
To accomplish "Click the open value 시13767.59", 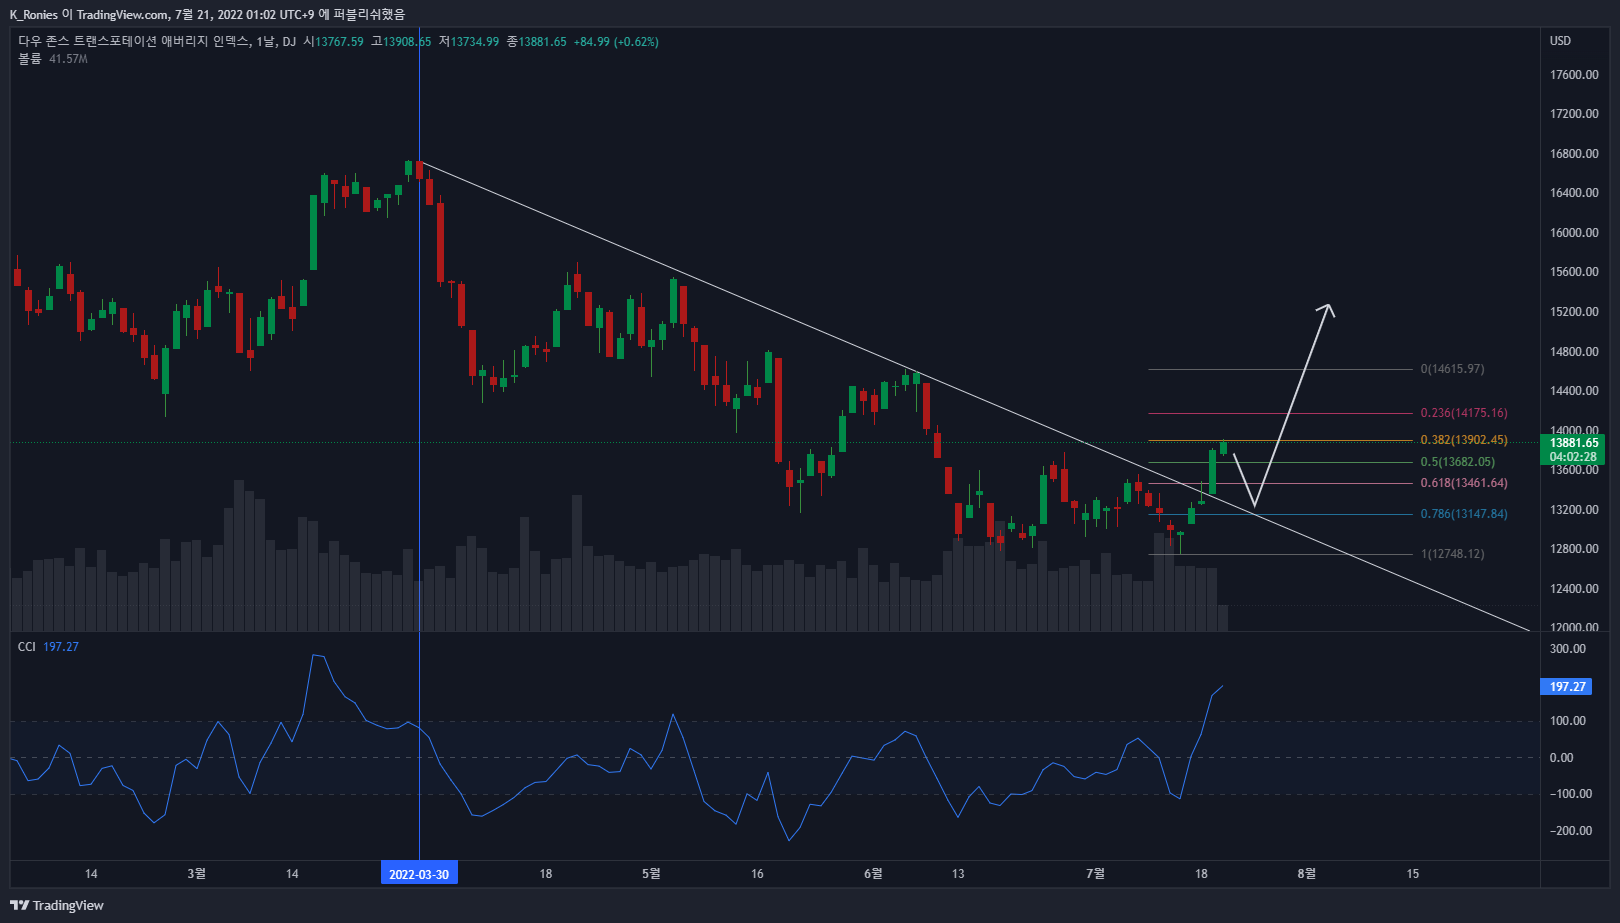I will click(x=334, y=42).
